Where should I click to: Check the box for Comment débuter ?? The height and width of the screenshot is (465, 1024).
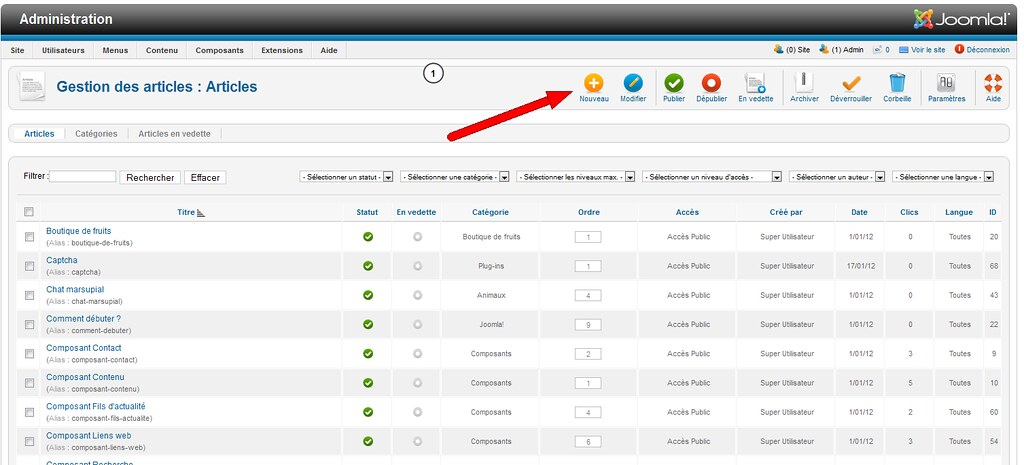click(29, 324)
